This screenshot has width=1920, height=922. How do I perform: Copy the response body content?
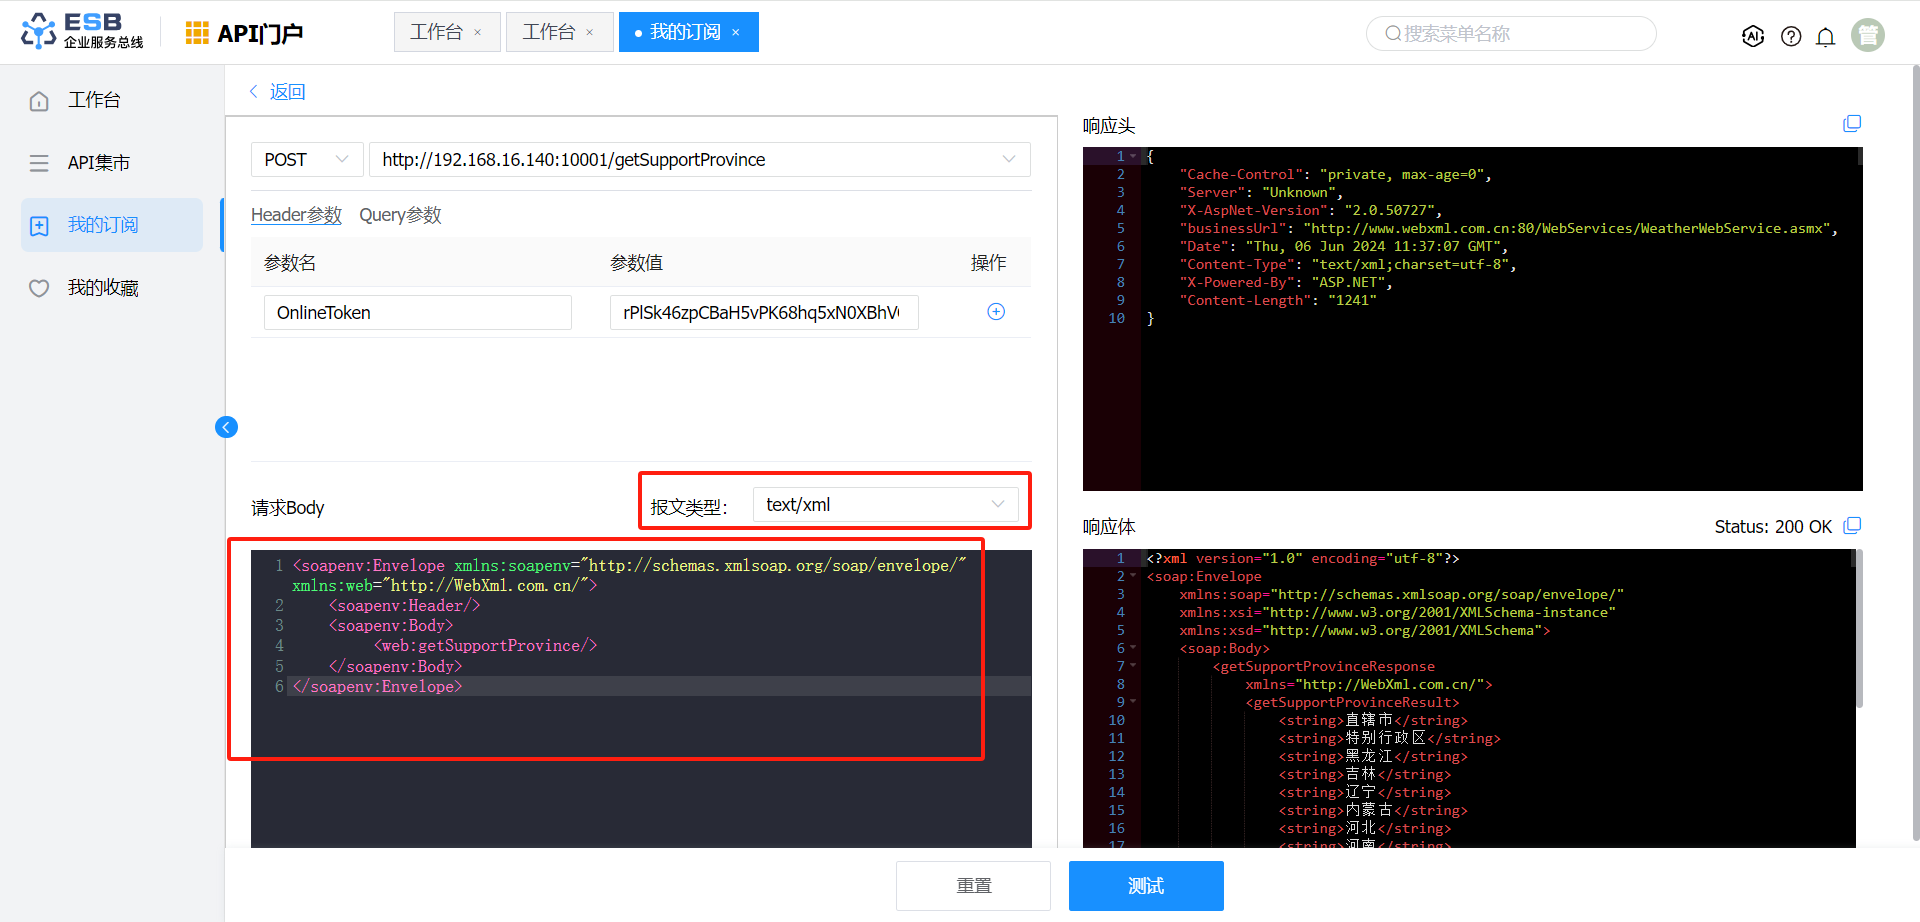coord(1852,526)
